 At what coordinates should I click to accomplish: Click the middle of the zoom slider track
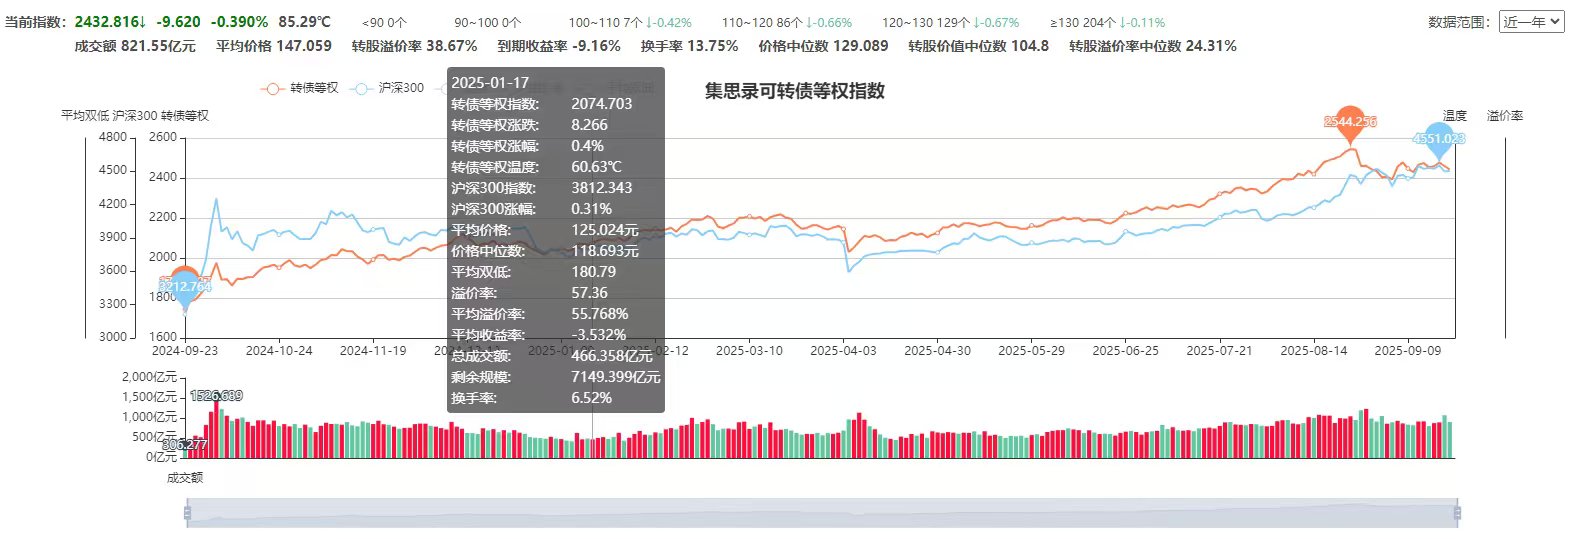click(x=821, y=514)
